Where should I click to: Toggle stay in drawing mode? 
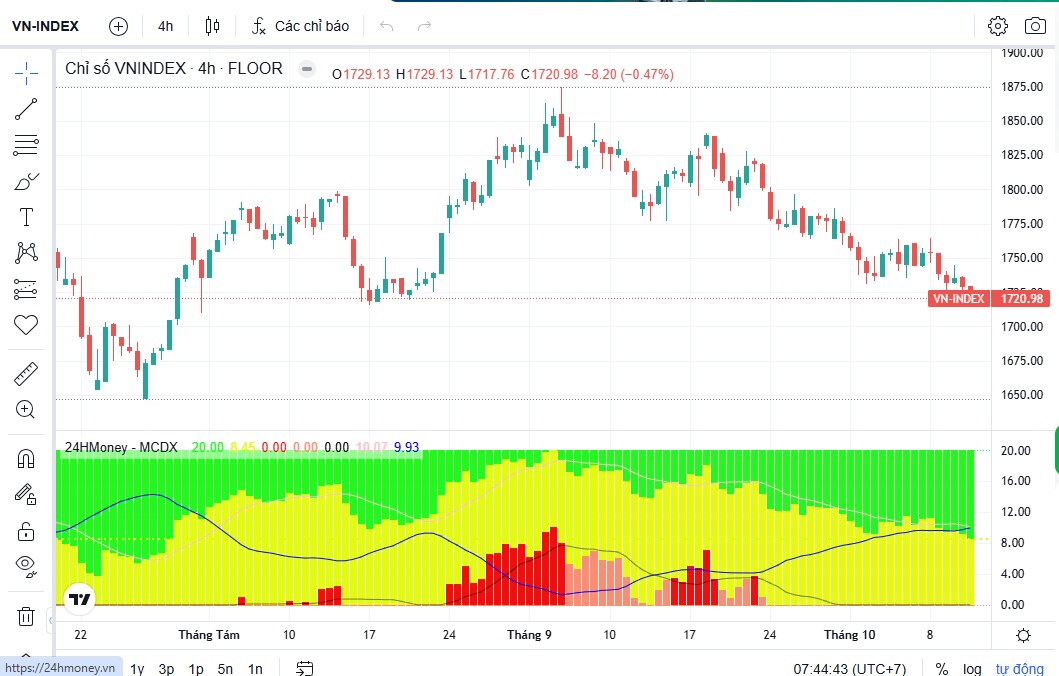pos(26,495)
